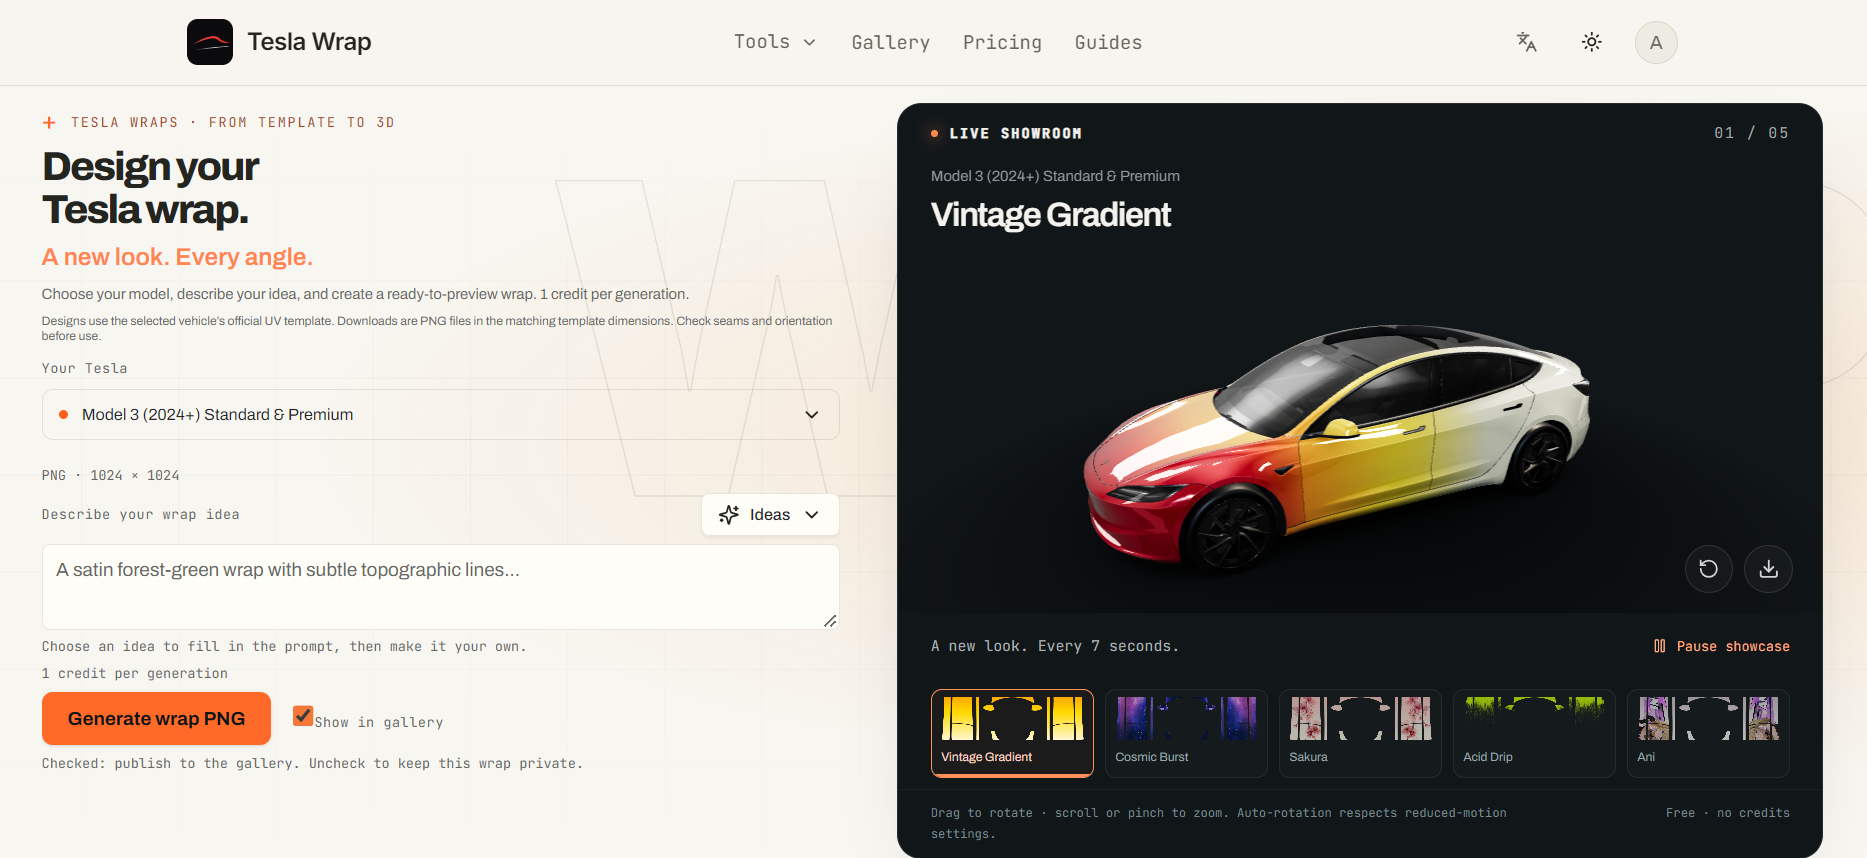The height and width of the screenshot is (858, 1867).
Task: Click the "1 credit per generation" note
Action: pyautogui.click(x=135, y=673)
